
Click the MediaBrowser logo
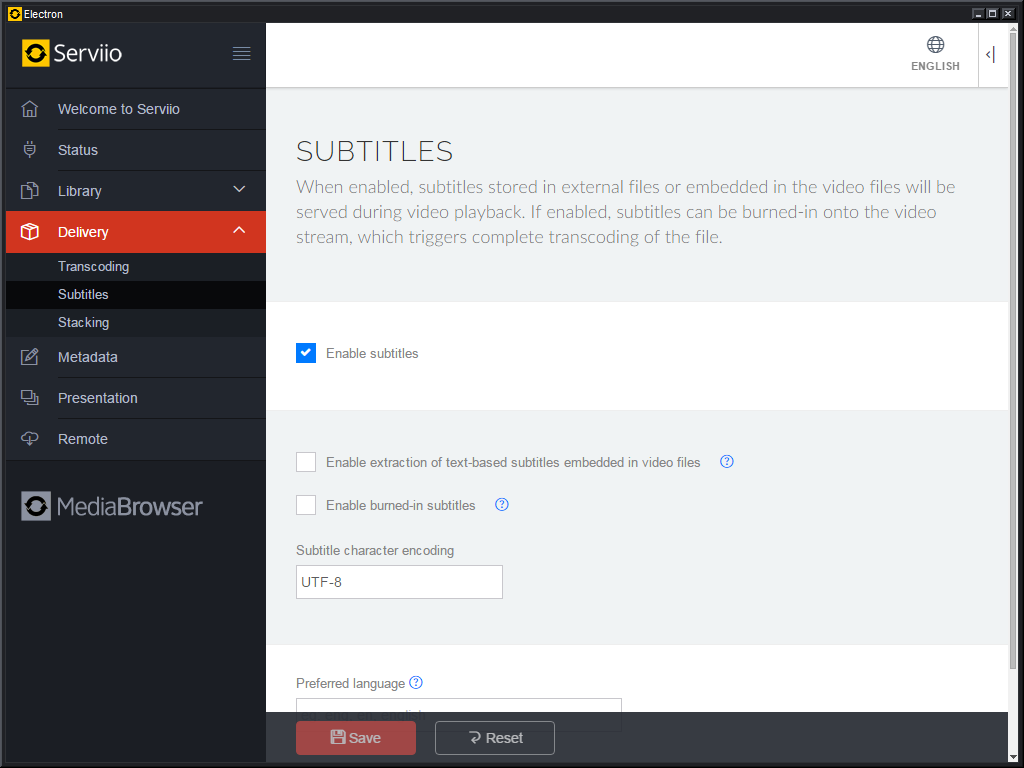[x=112, y=507]
